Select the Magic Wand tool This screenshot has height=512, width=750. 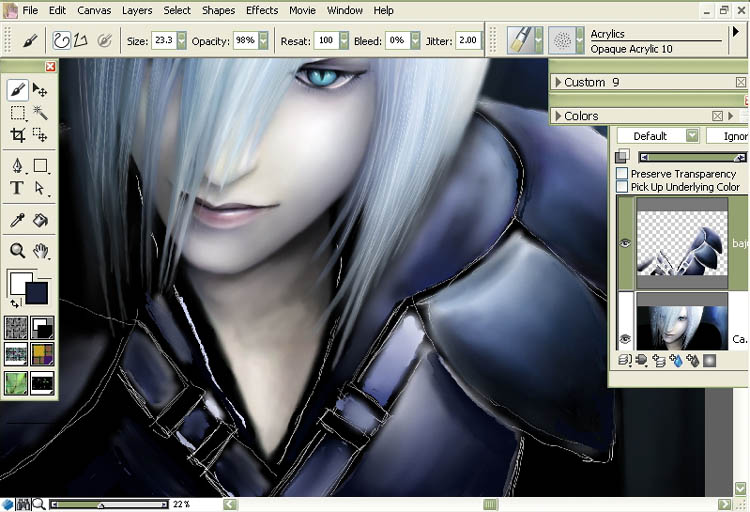tap(40, 113)
